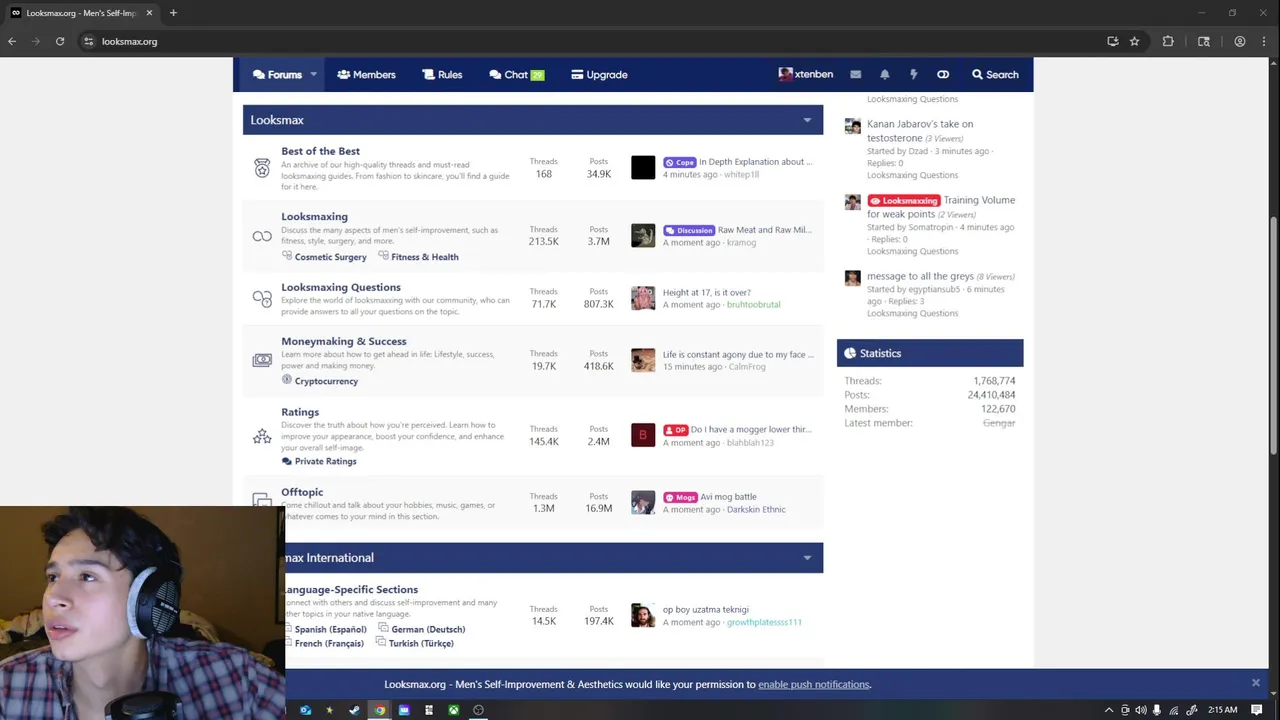This screenshot has height=720, width=1280.
Task: Click the Ratings latest poster avatar
Action: tap(643, 435)
